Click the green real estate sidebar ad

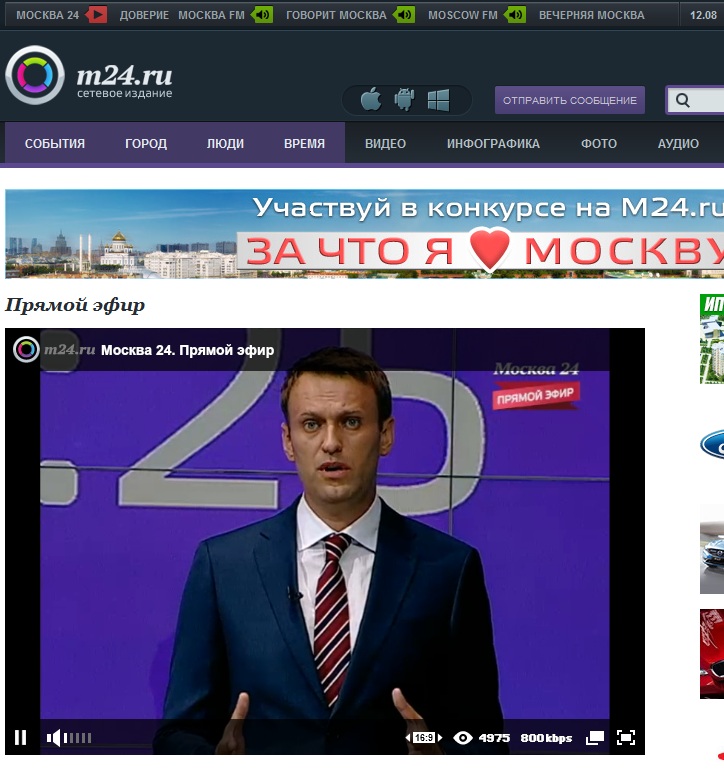[712, 338]
